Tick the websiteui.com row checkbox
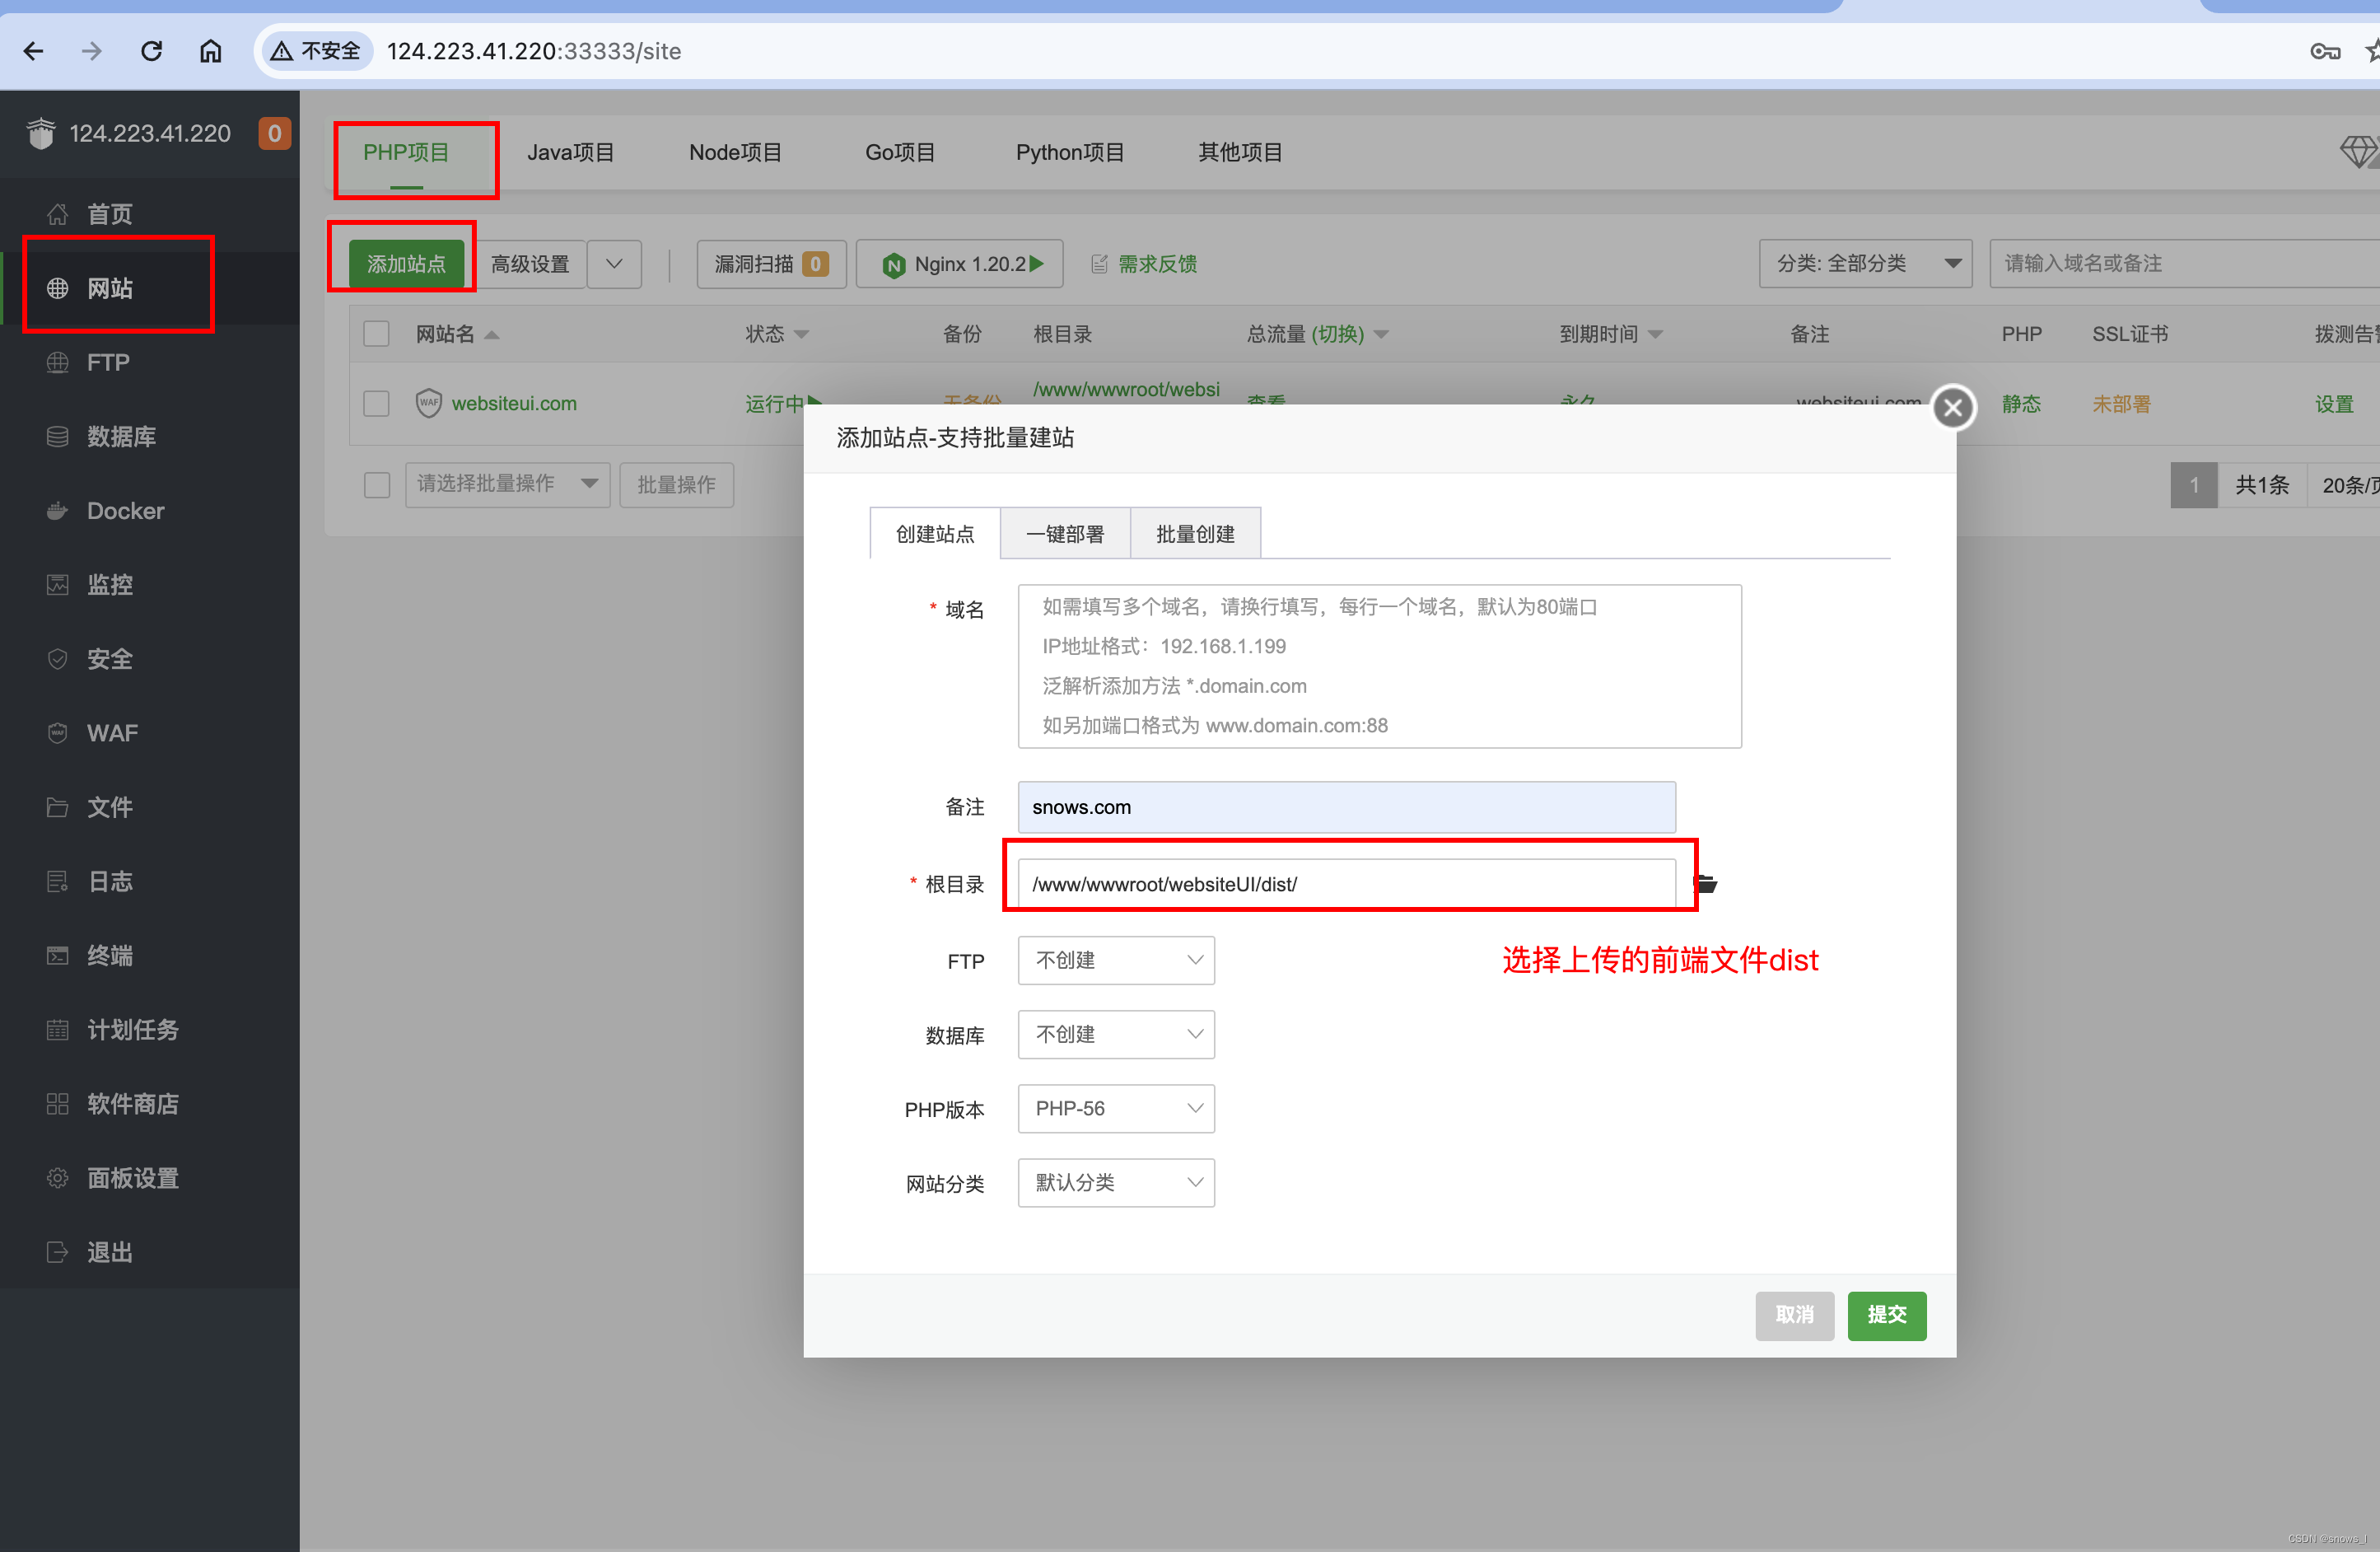The width and height of the screenshot is (2380, 1552). pos(376,403)
